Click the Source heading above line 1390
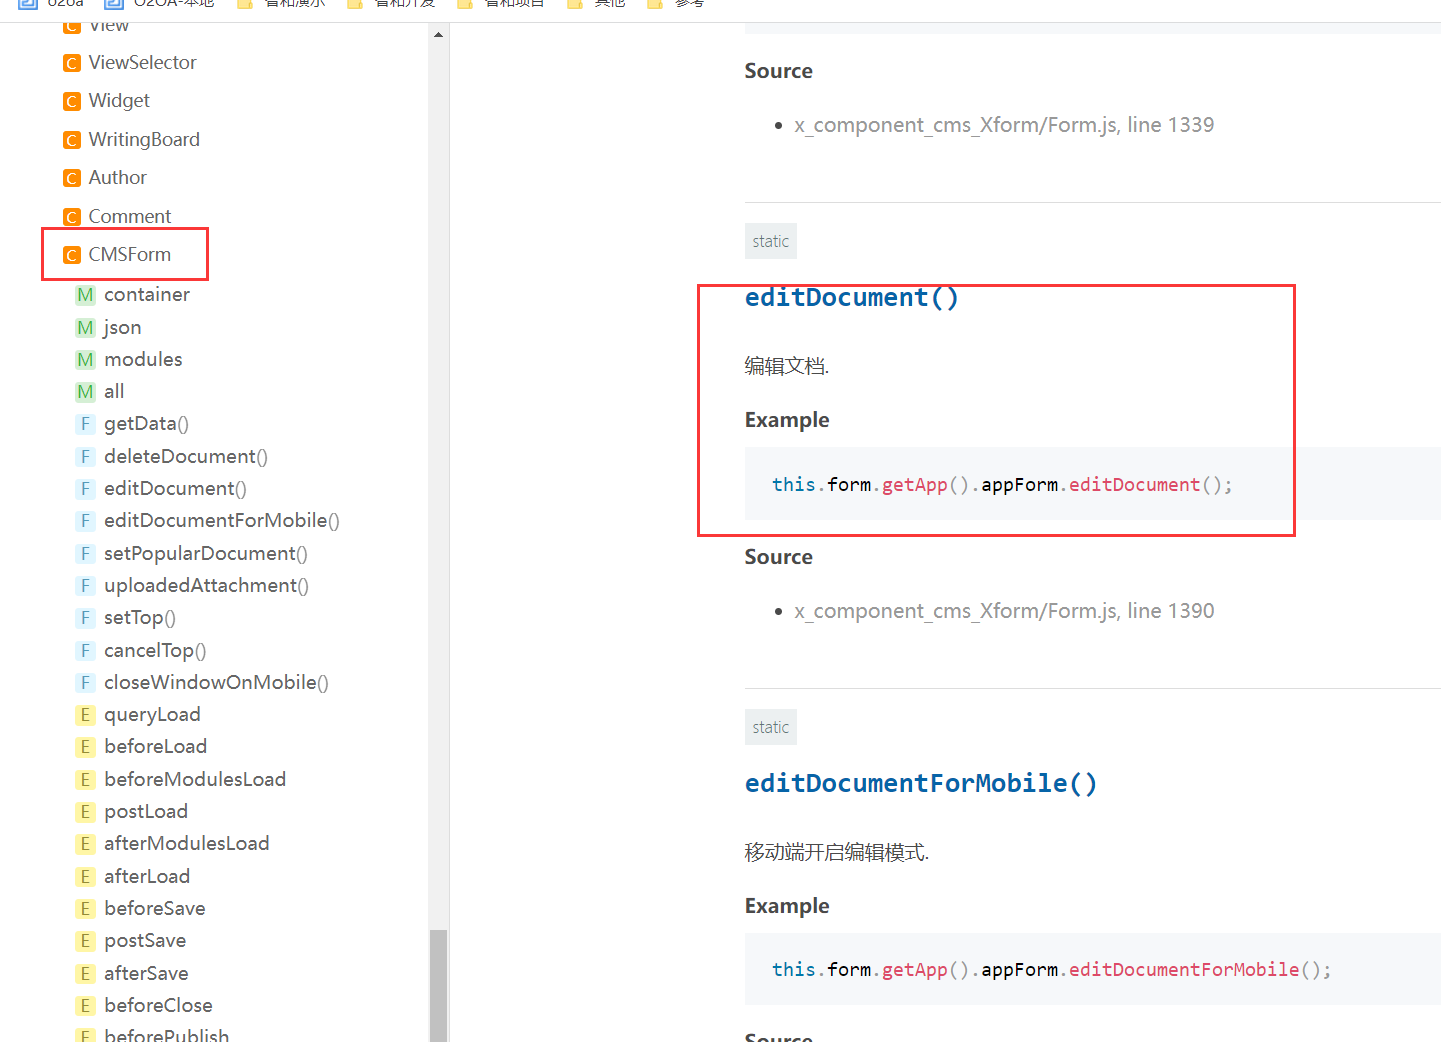 tap(779, 557)
